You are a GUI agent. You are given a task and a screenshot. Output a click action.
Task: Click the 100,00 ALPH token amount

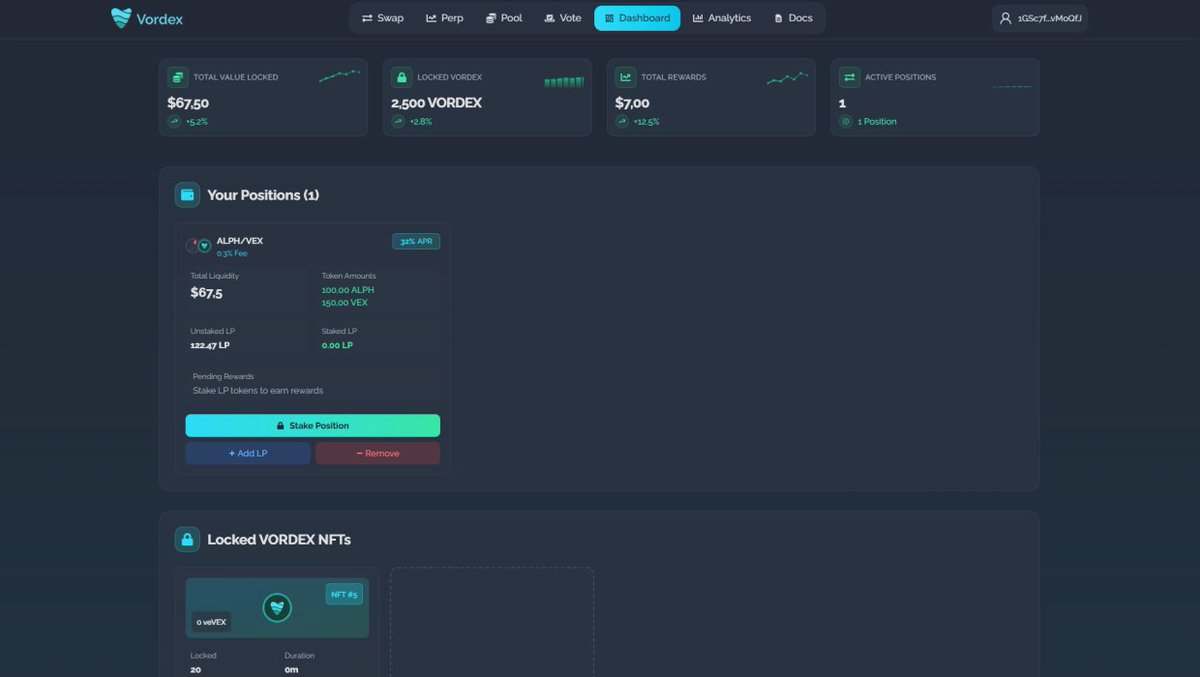point(348,290)
